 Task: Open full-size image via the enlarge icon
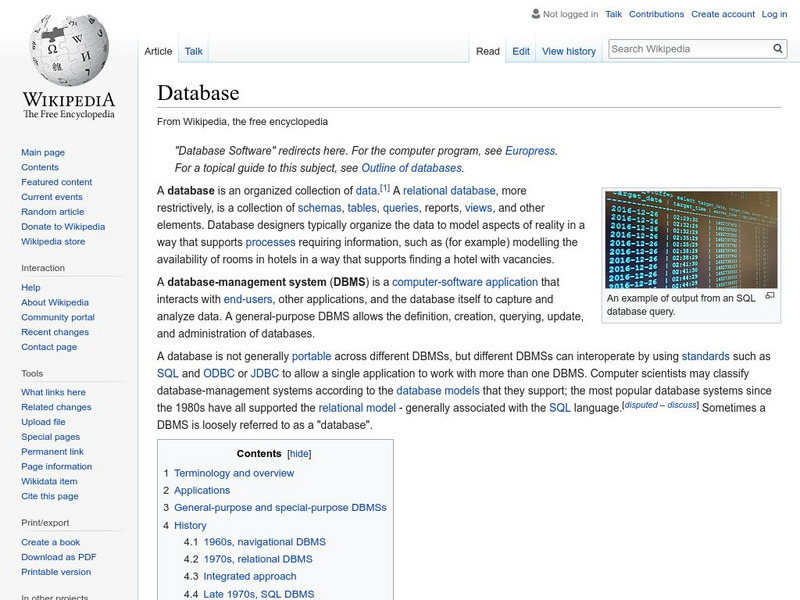point(768,294)
